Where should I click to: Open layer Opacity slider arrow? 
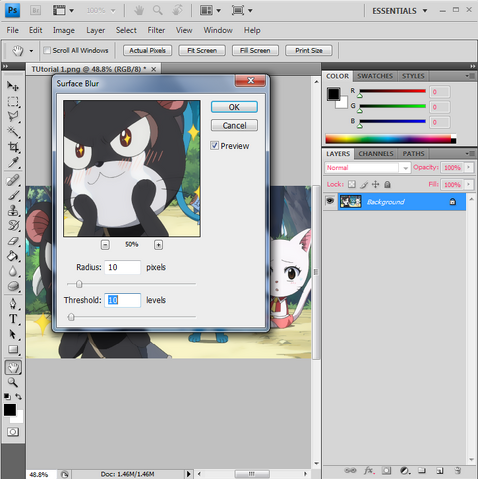click(469, 167)
